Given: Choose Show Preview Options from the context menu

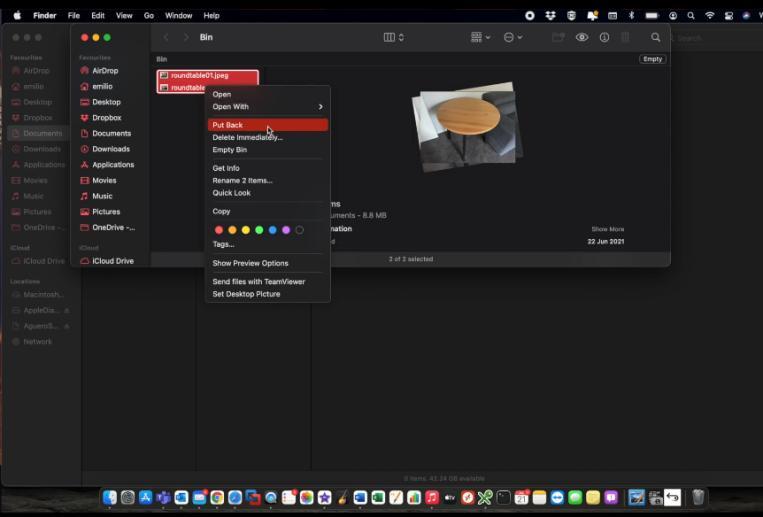Looking at the screenshot, I should tap(250, 263).
